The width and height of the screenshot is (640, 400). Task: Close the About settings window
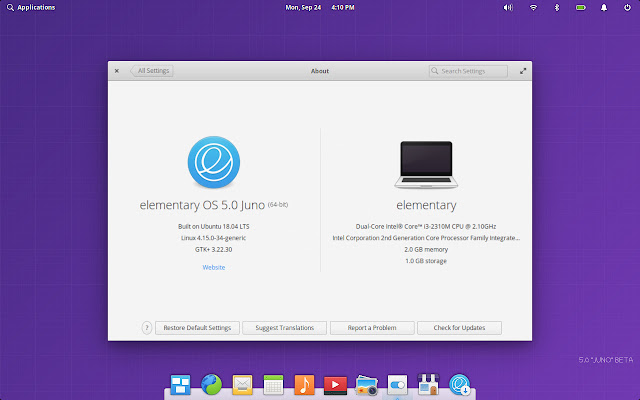point(117,71)
